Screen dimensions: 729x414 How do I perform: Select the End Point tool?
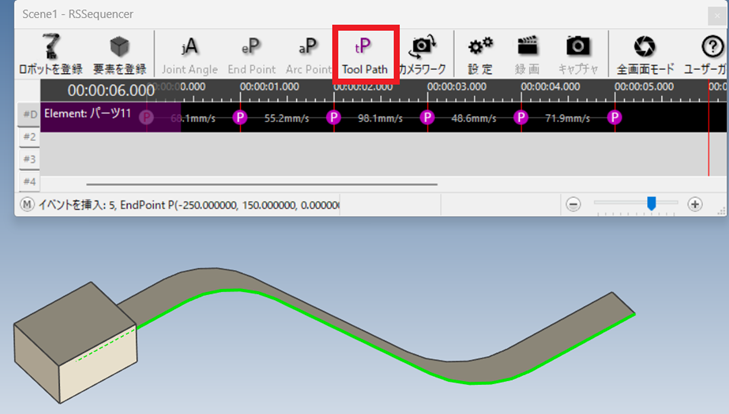(252, 55)
